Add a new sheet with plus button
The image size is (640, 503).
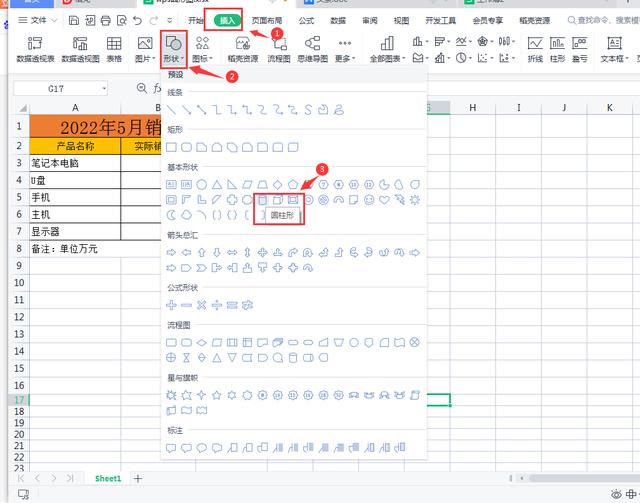coord(138,478)
